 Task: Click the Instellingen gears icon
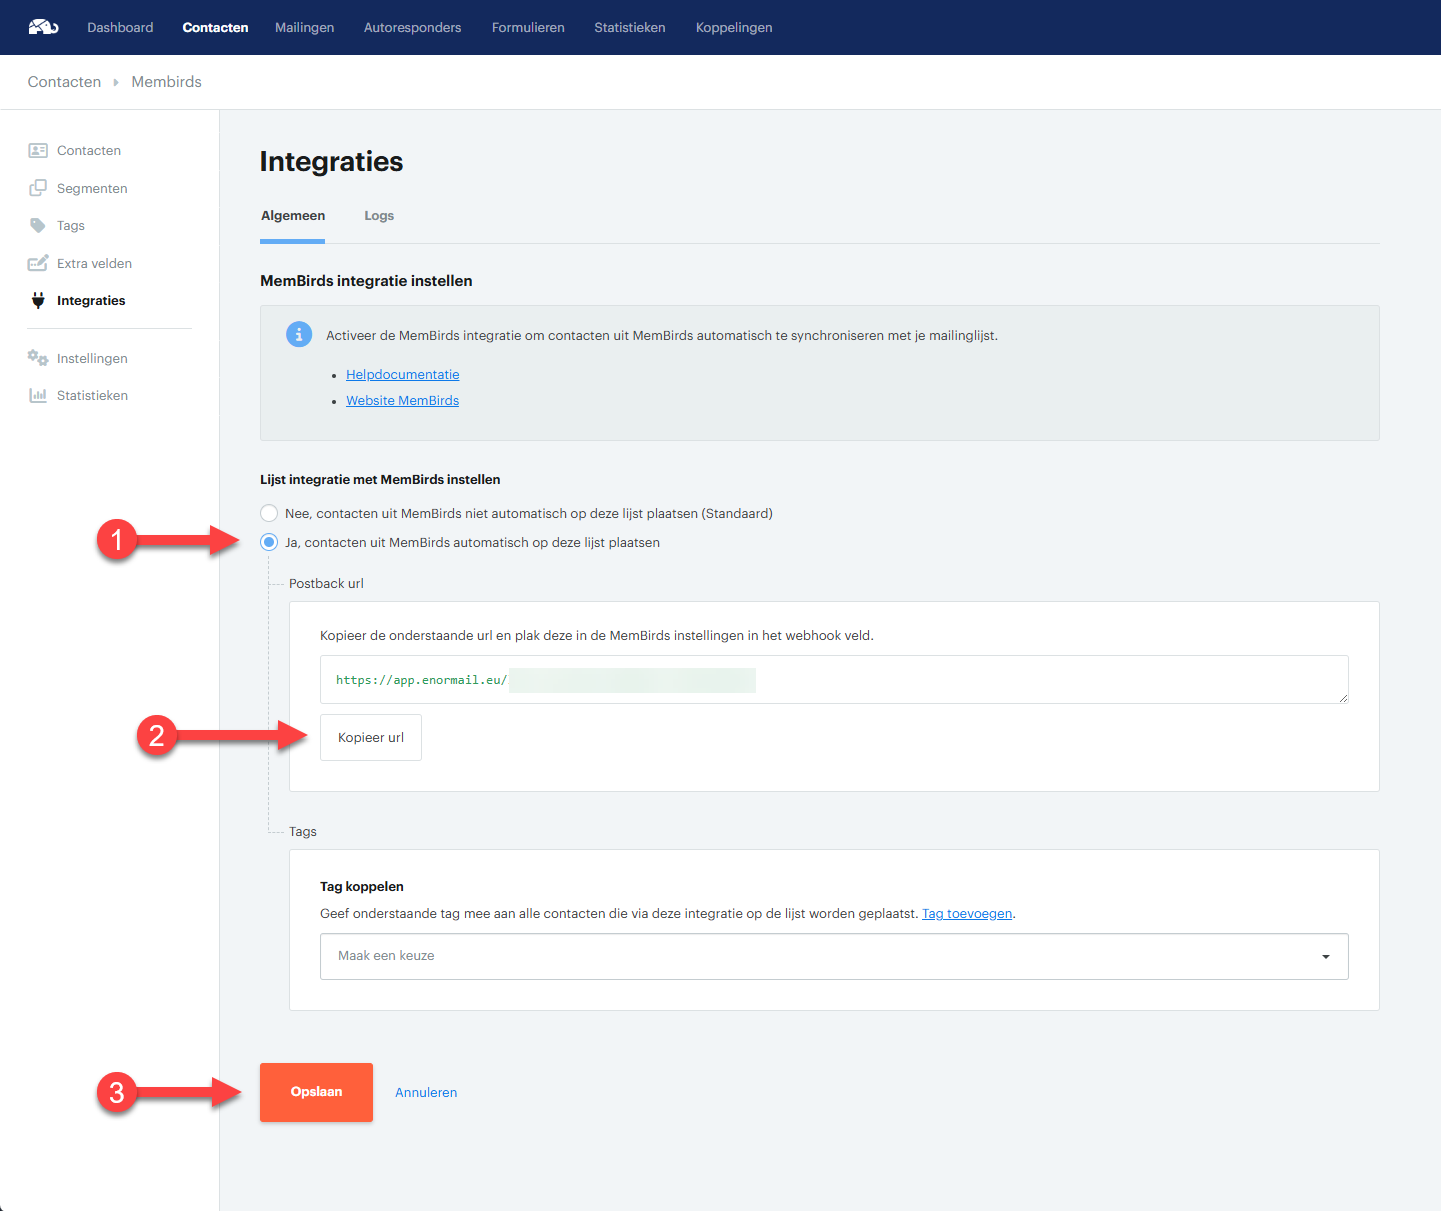(x=38, y=358)
